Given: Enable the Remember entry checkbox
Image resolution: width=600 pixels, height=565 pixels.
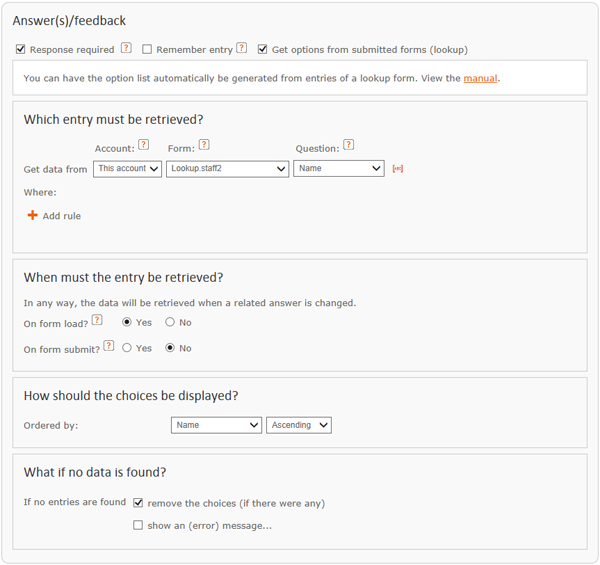Looking at the screenshot, I should tap(147, 49).
